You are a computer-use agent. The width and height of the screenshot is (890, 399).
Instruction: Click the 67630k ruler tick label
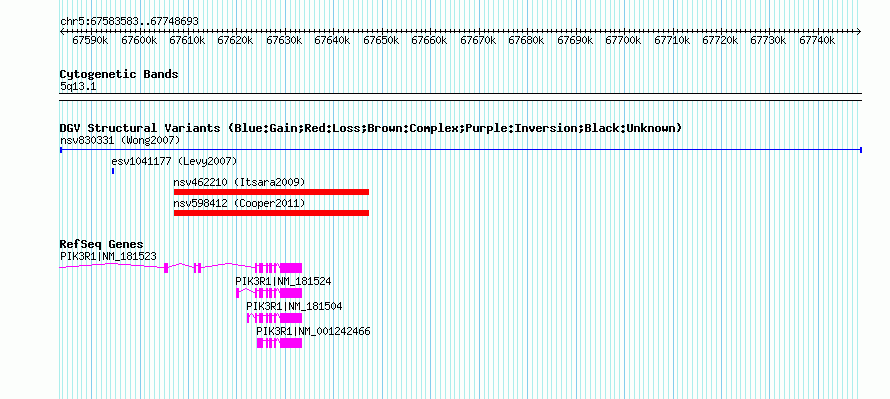pos(284,40)
